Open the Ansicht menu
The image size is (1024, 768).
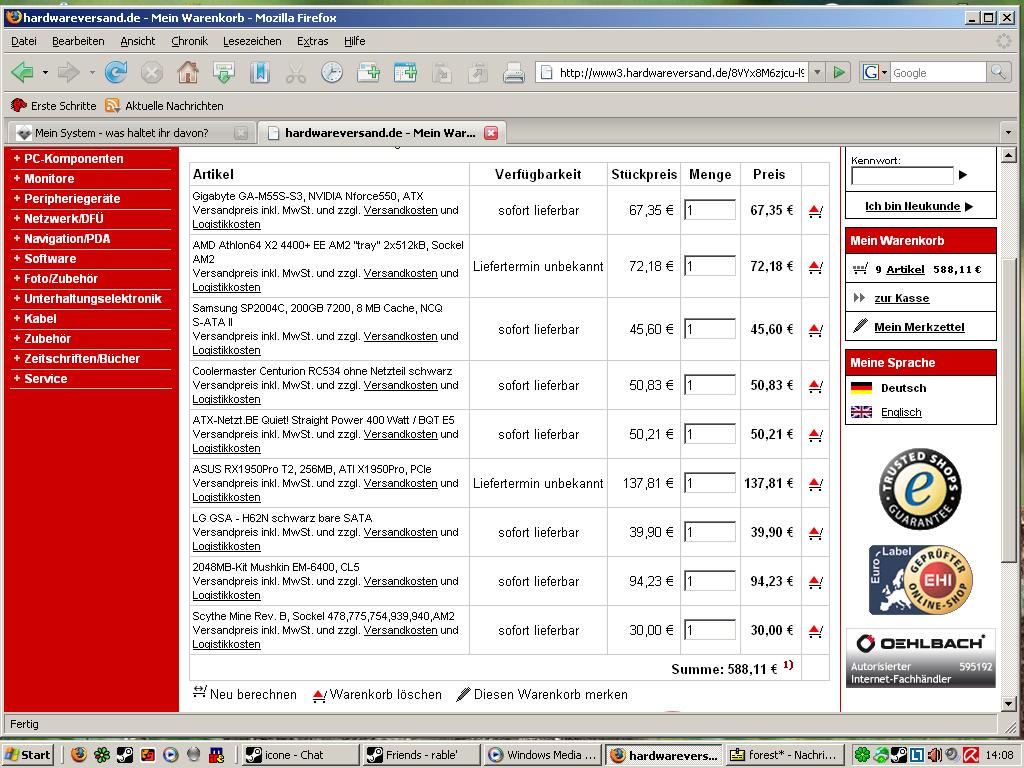pyautogui.click(x=138, y=41)
